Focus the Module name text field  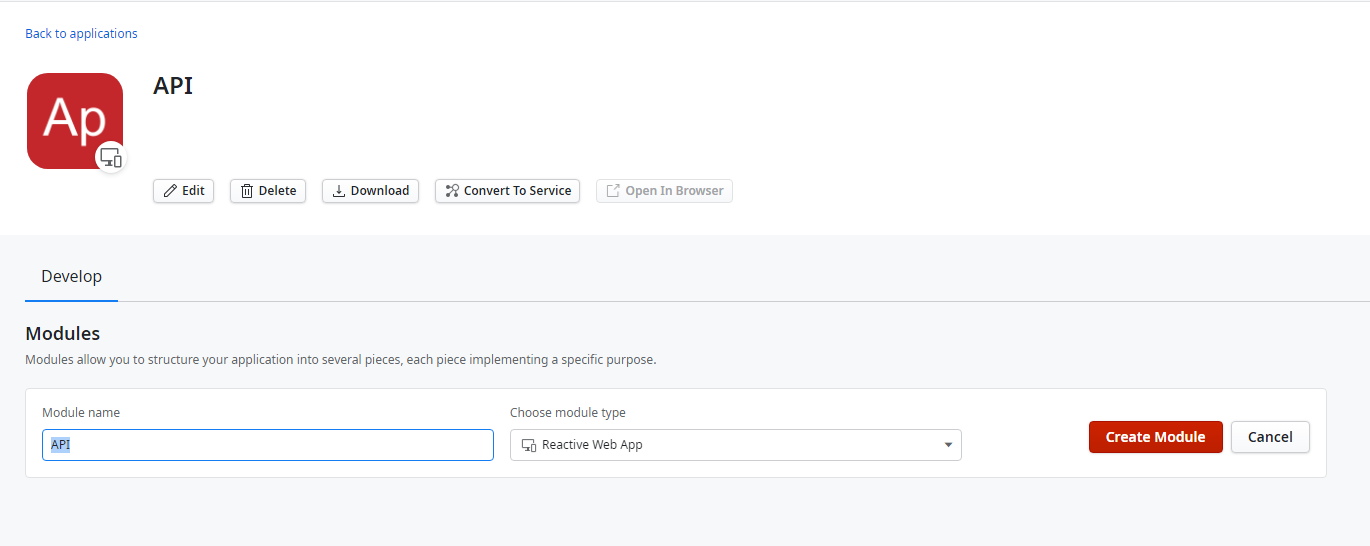click(x=268, y=445)
